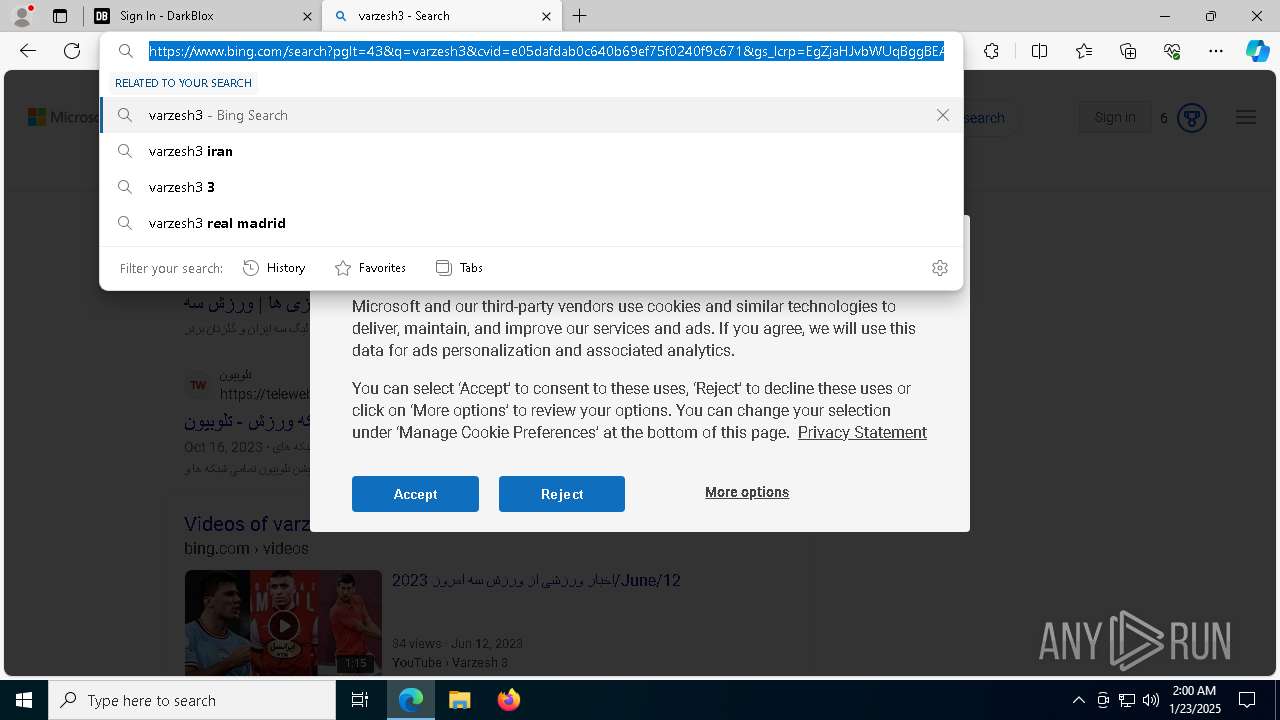Switch to Sign In - DarkBlox tab

pyautogui.click(x=202, y=16)
